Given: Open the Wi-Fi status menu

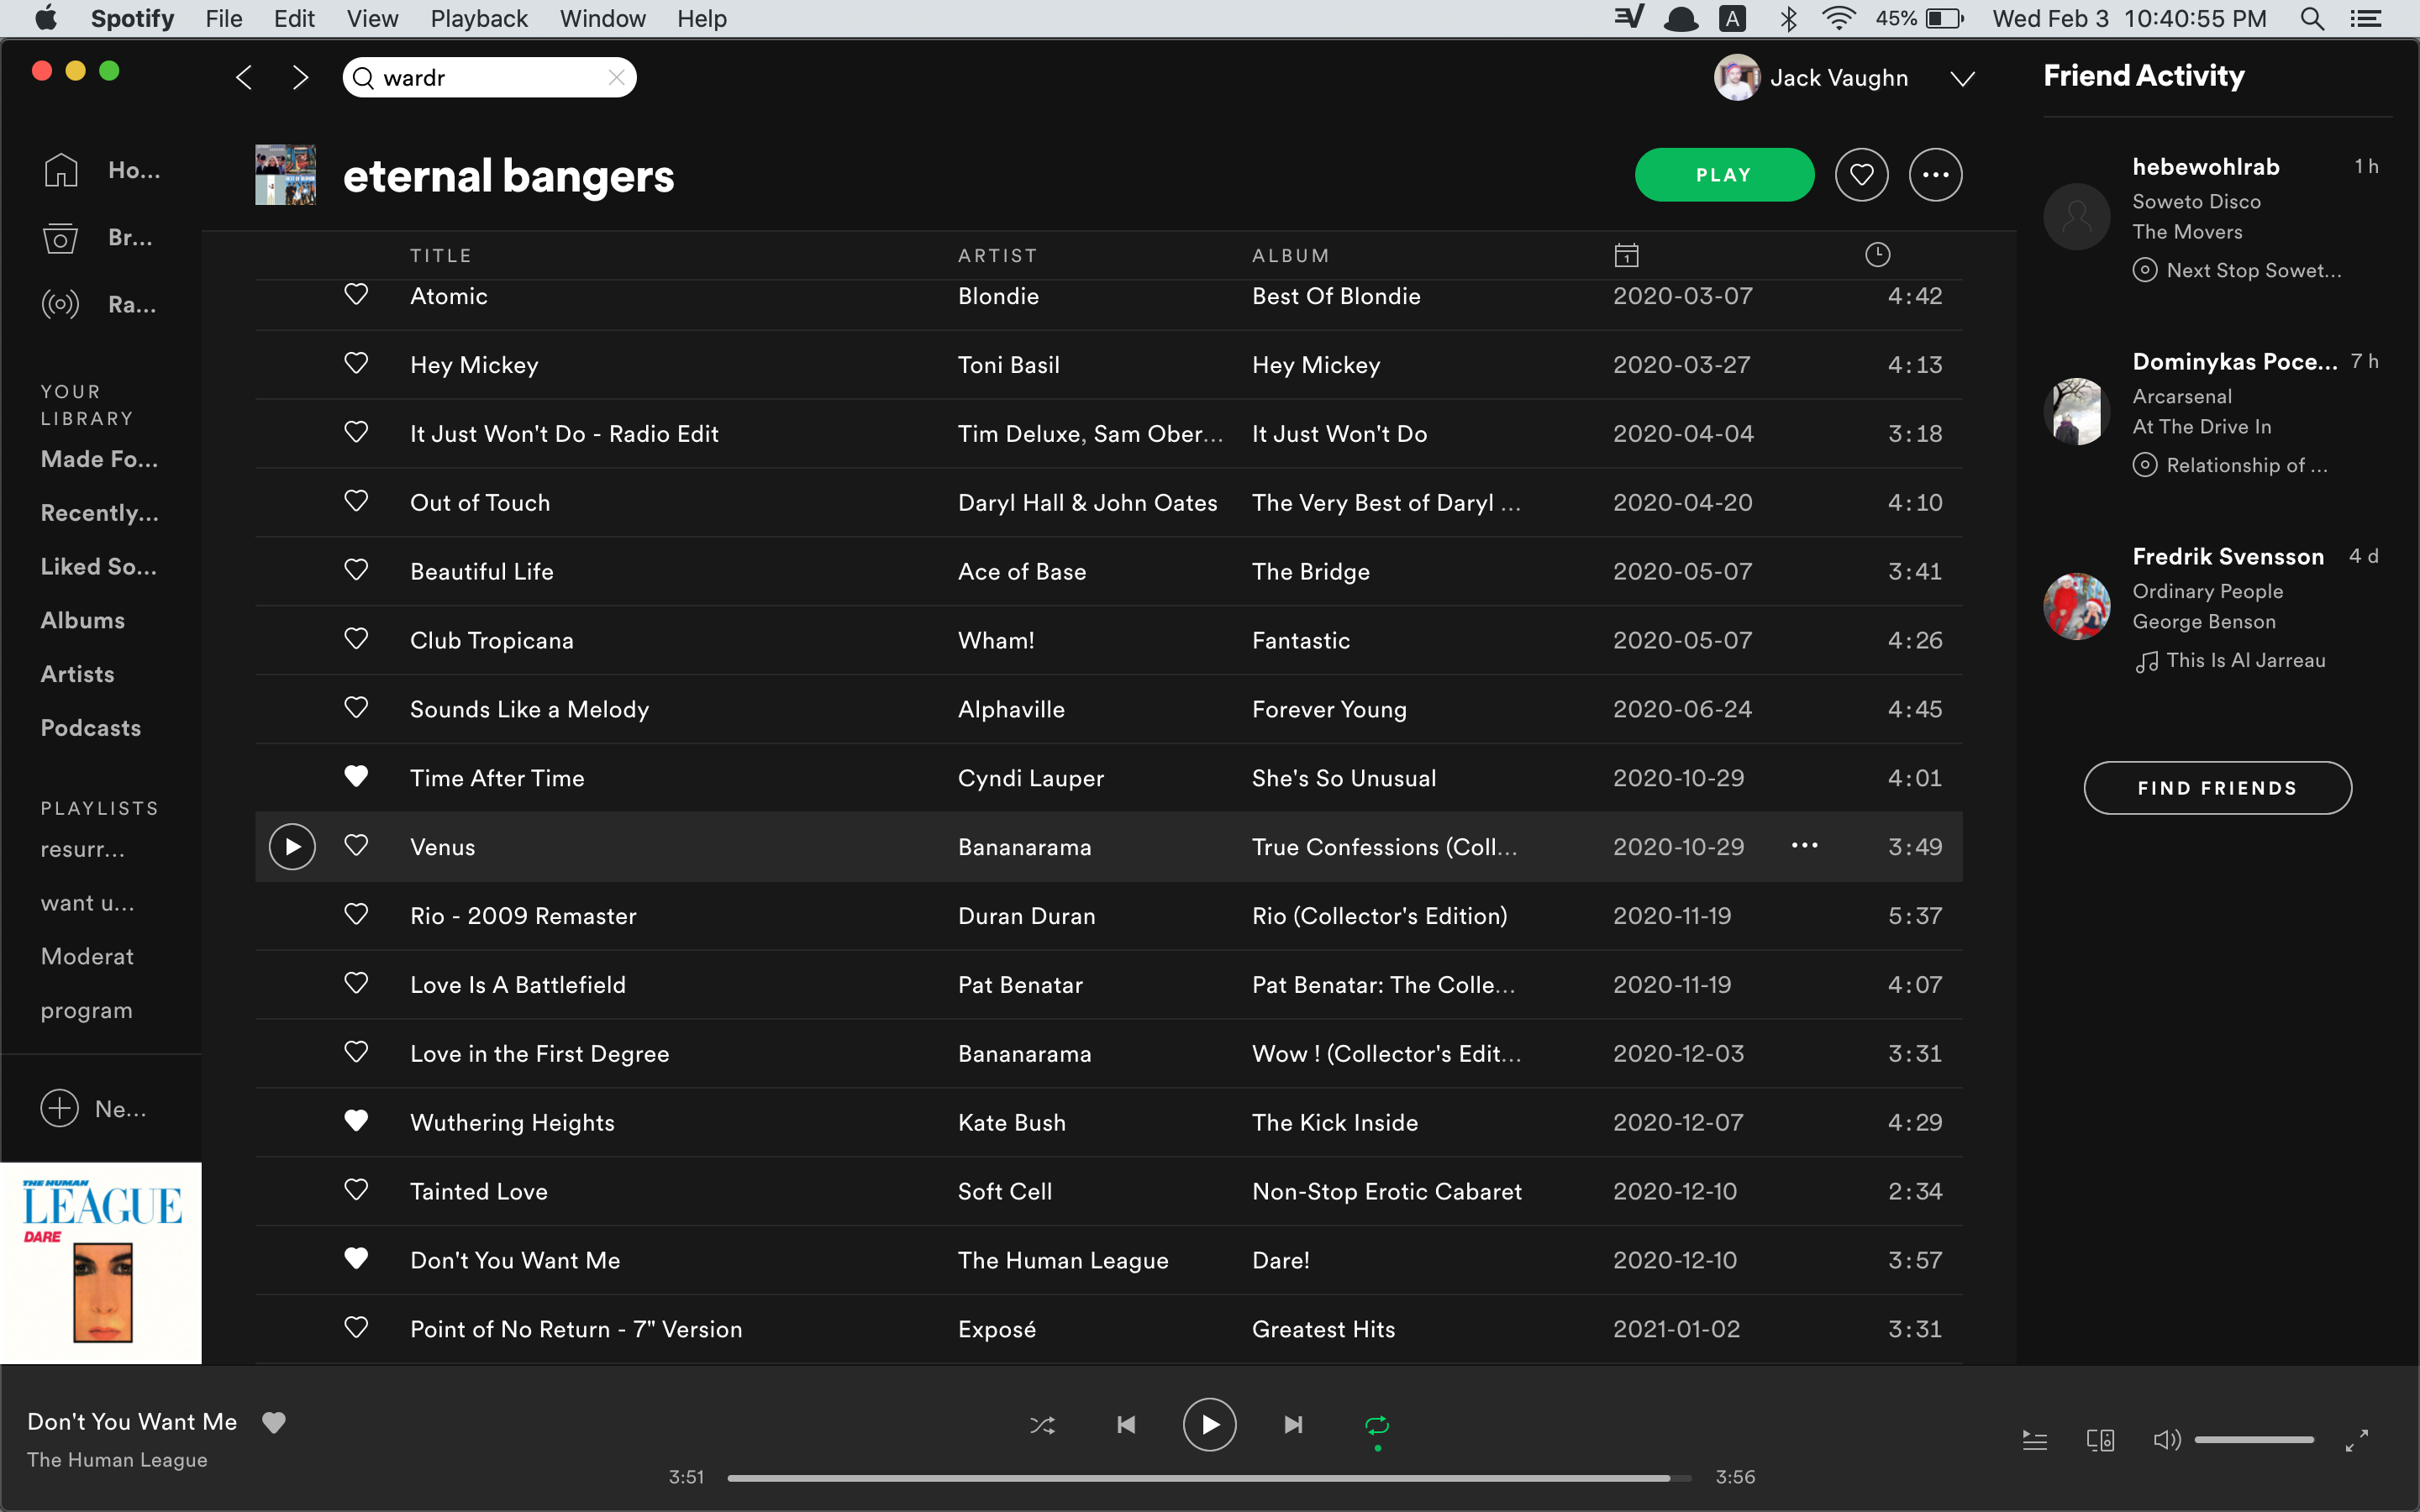Looking at the screenshot, I should point(1838,19).
